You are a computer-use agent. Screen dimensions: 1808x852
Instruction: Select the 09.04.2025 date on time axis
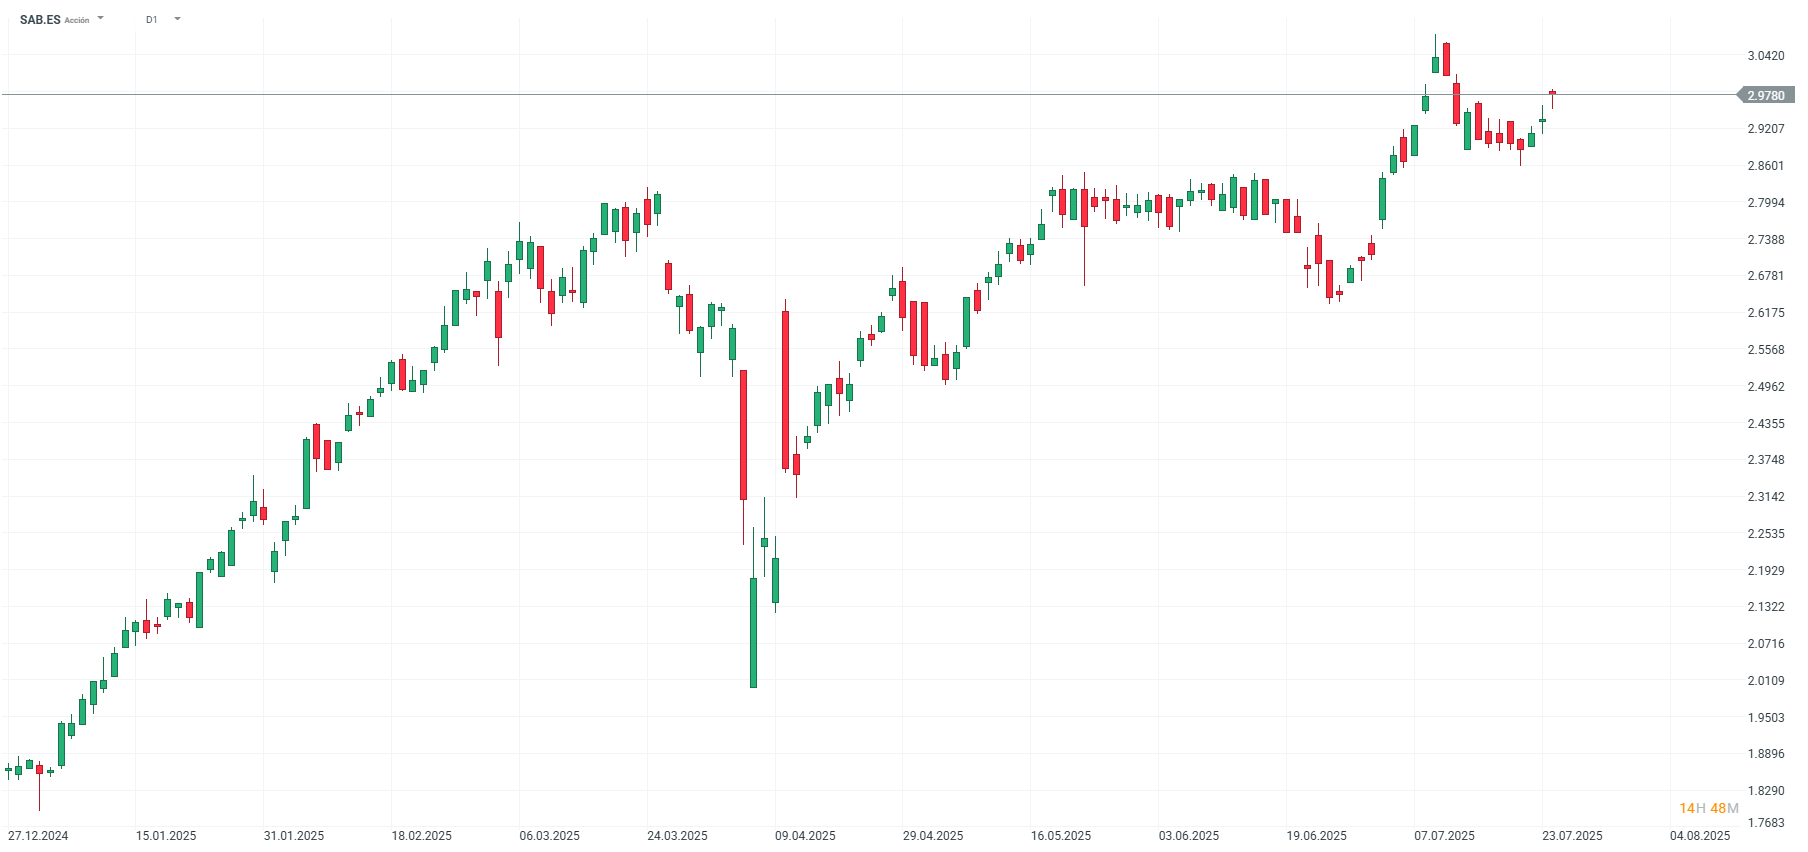(x=805, y=836)
